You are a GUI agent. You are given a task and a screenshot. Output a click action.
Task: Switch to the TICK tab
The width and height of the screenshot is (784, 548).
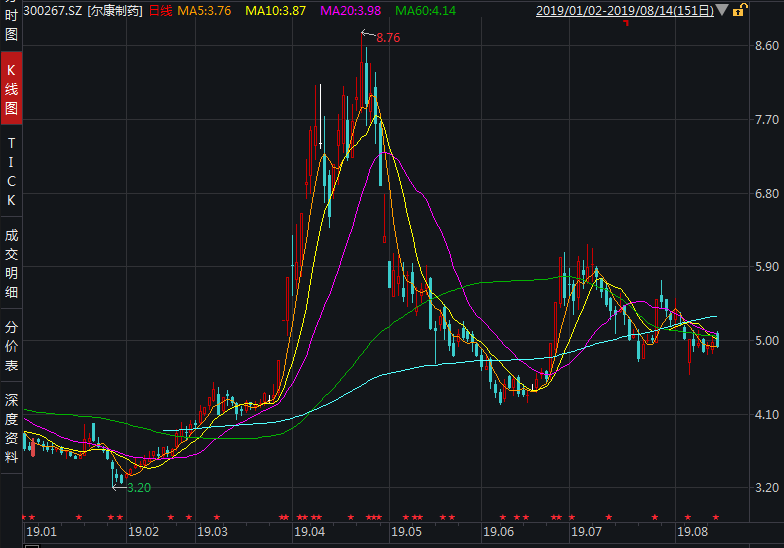[x=11, y=172]
